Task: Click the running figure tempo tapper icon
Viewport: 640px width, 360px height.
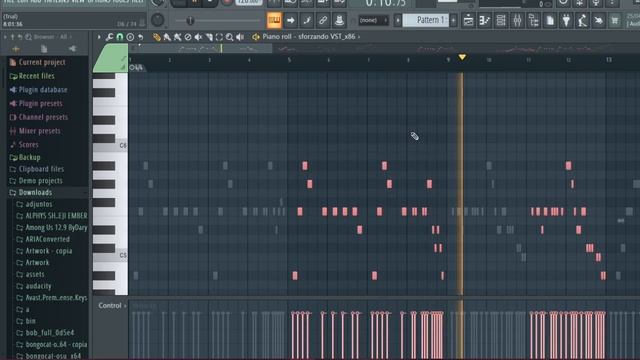Action: pyautogui.click(x=582, y=20)
